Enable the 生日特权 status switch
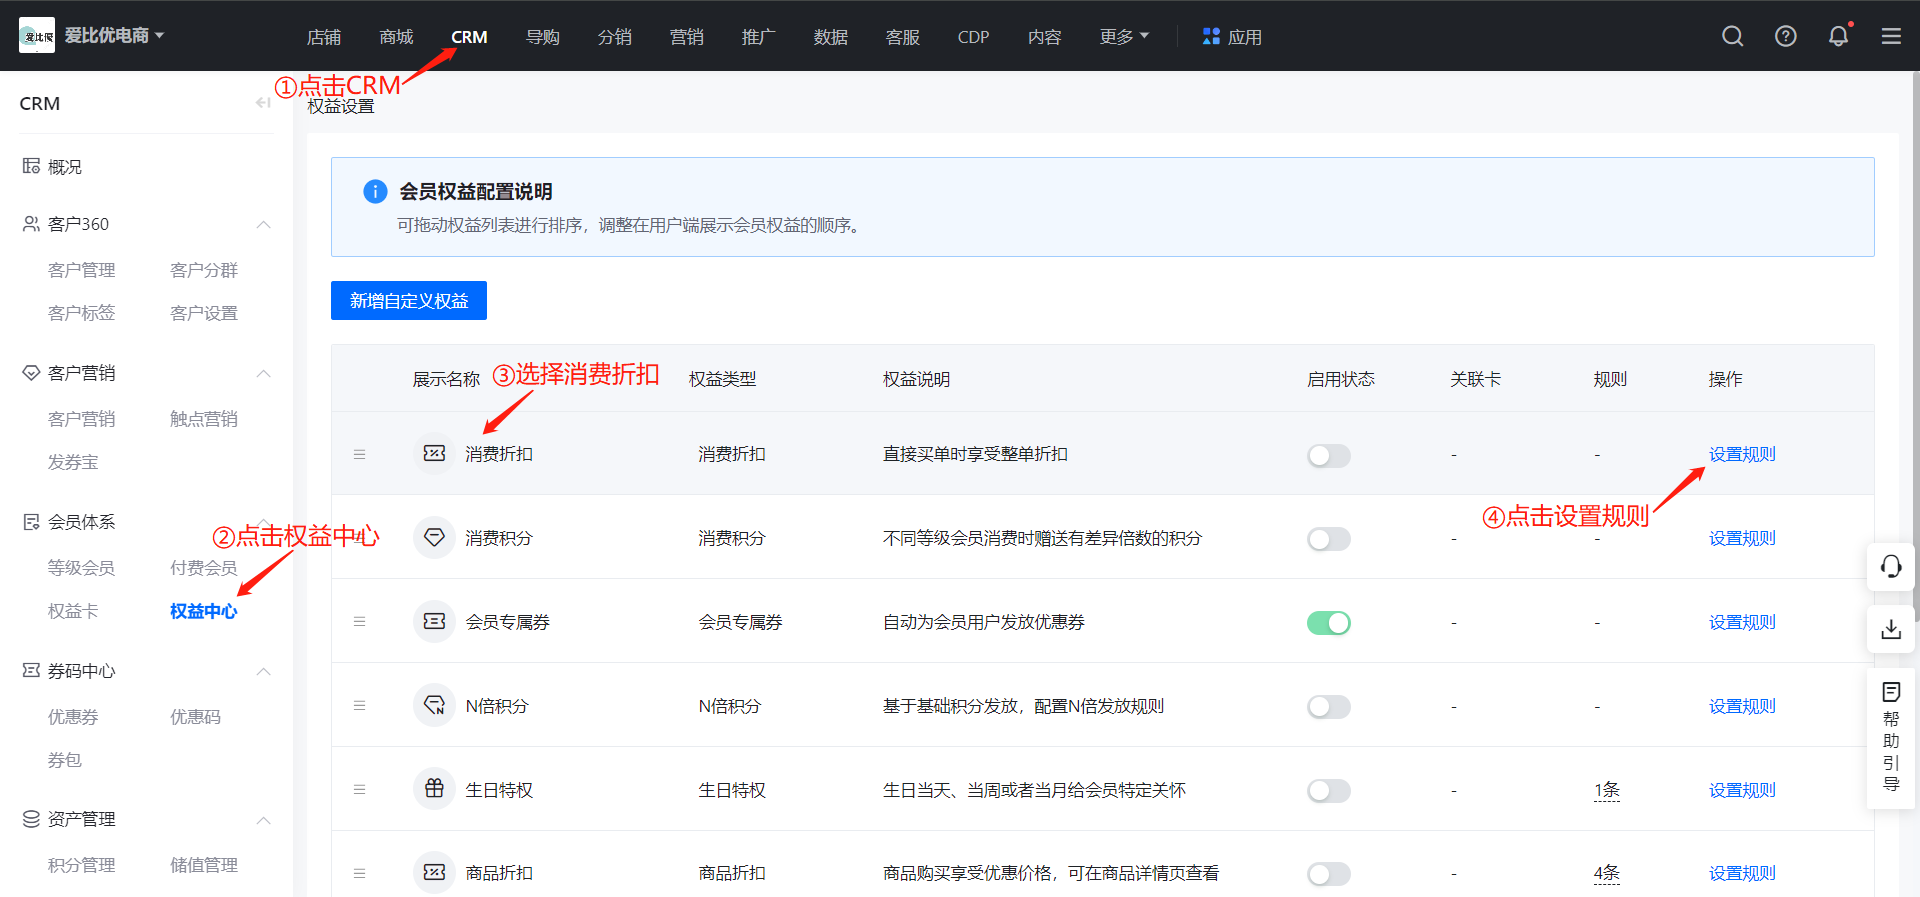 click(x=1329, y=791)
